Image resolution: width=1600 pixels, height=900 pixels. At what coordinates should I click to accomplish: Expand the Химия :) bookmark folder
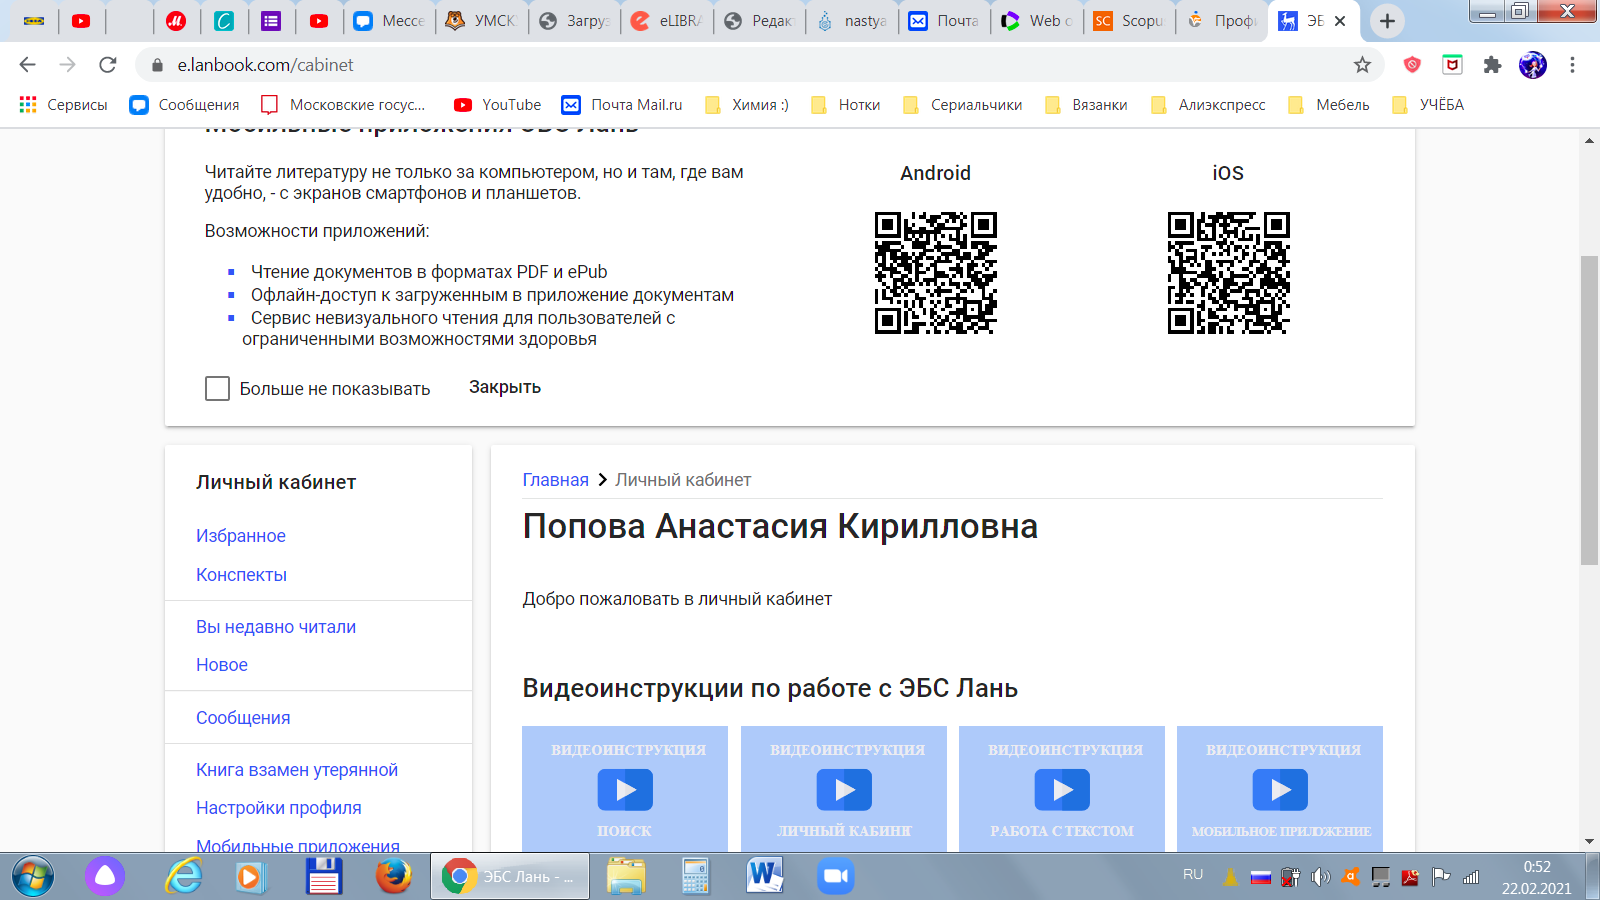747,105
